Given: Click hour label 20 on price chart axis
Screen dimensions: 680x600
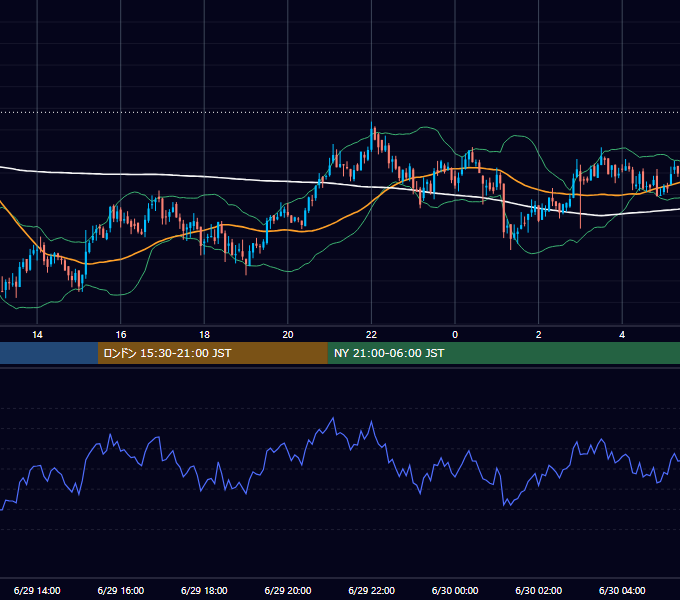Looking at the screenshot, I should (288, 334).
